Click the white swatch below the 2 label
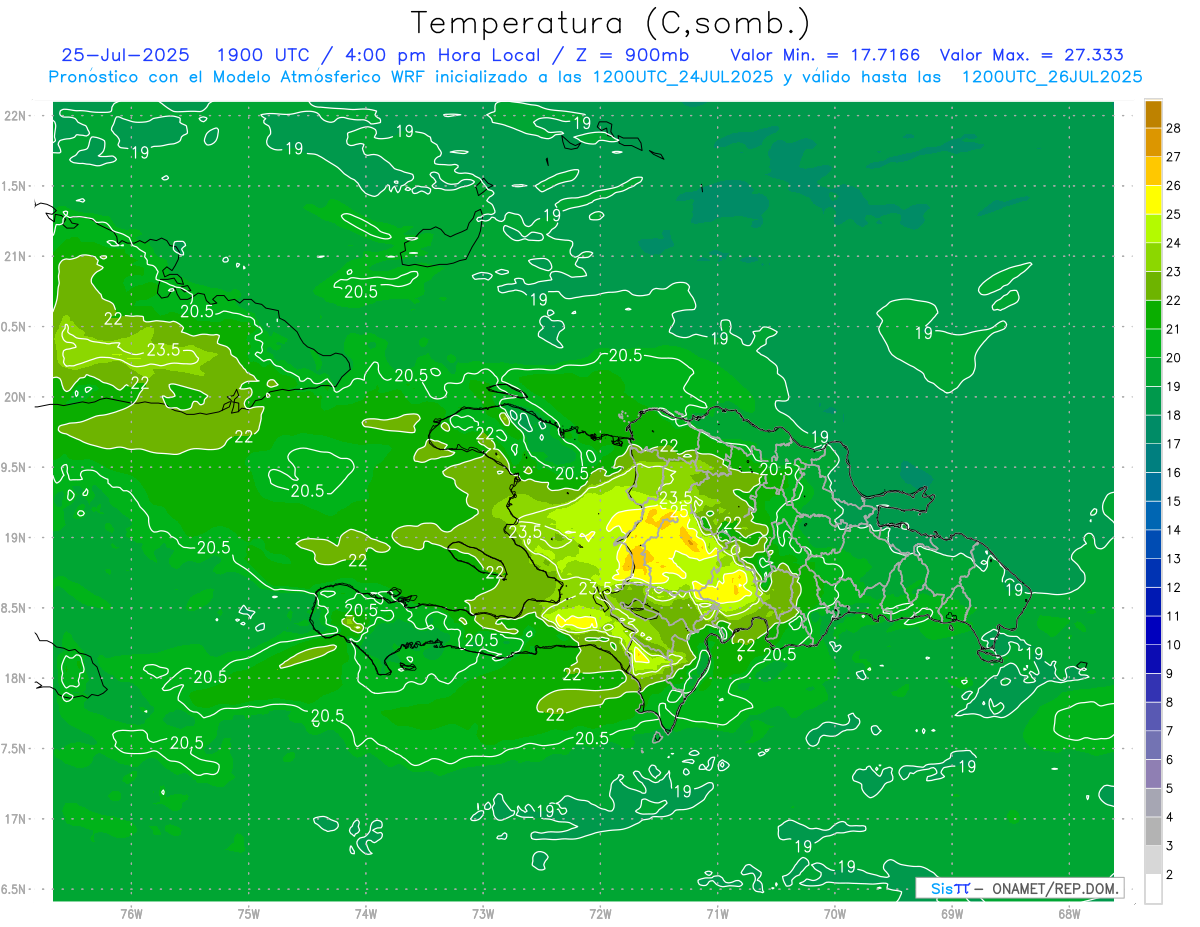Viewport: 1200px width, 927px height. point(1153,889)
